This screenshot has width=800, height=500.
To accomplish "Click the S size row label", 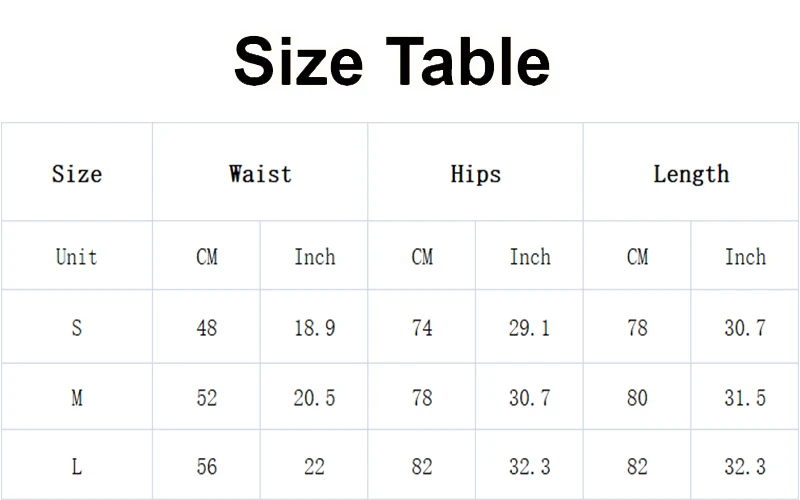I will (77, 327).
